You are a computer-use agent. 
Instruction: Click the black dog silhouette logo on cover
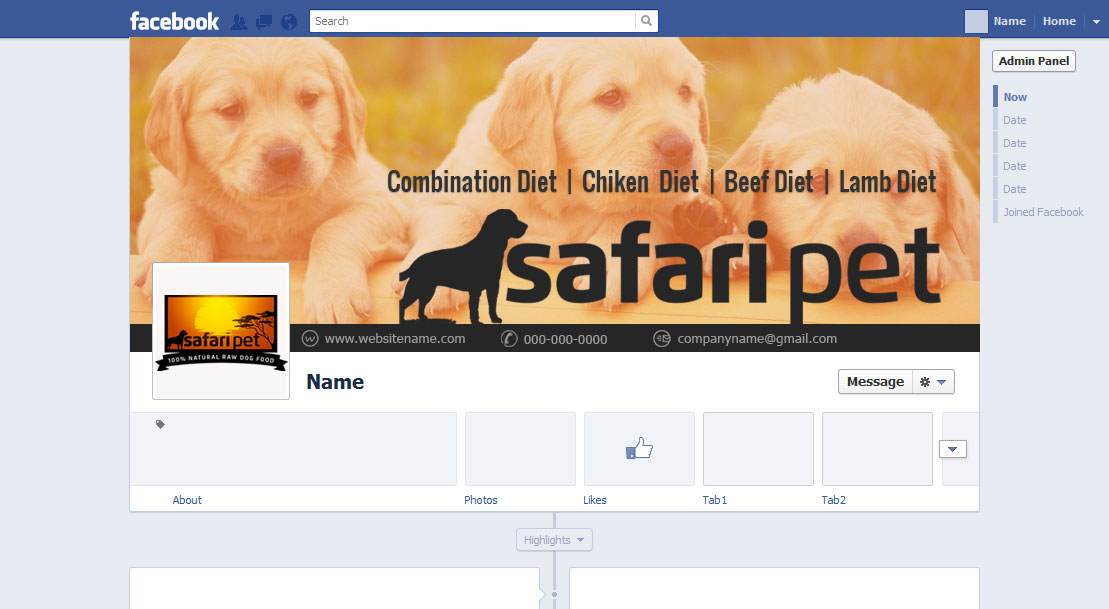tap(461, 265)
